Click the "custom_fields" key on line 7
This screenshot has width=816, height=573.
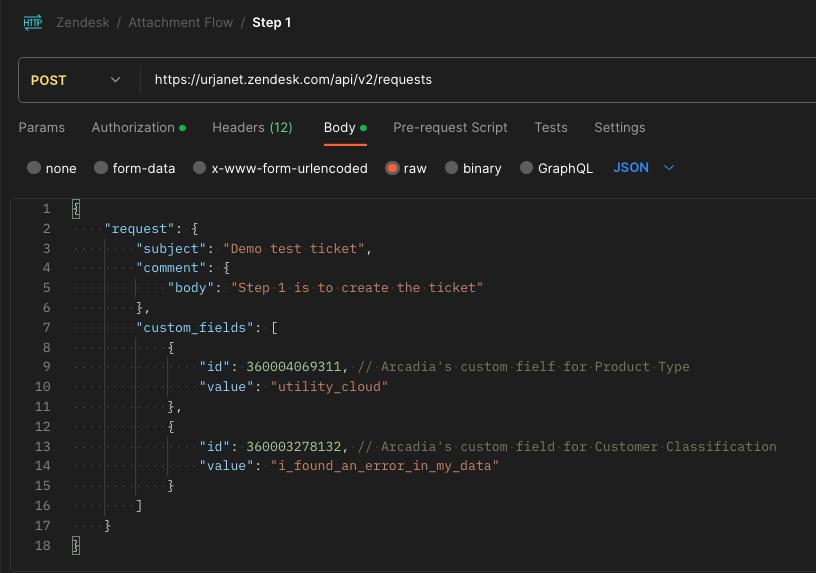[195, 327]
